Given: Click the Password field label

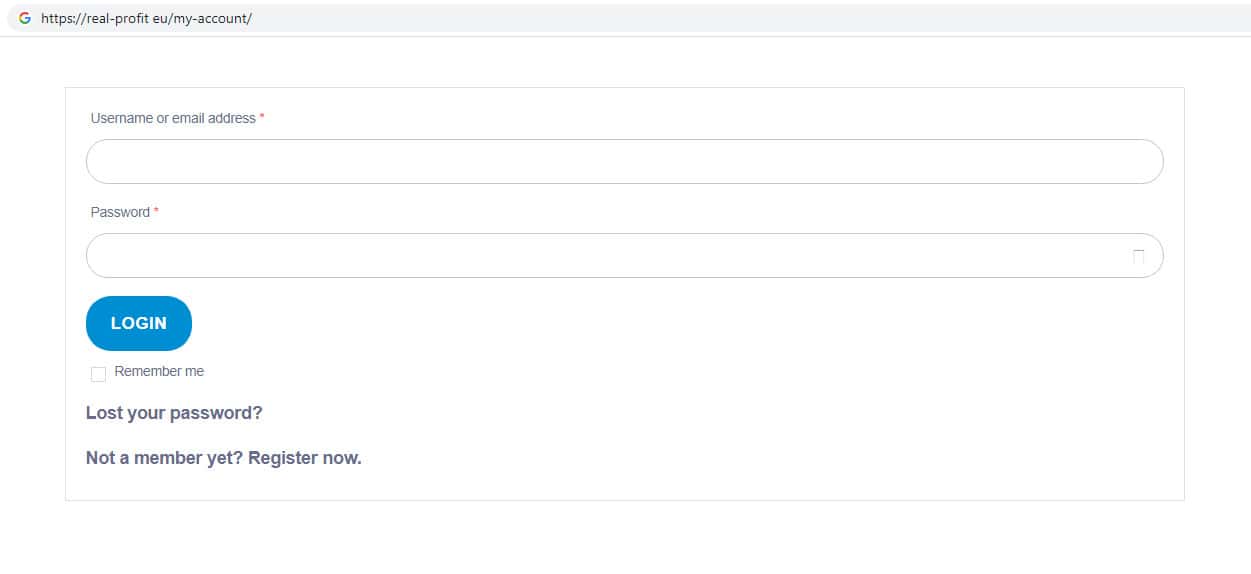Looking at the screenshot, I should [120, 212].
